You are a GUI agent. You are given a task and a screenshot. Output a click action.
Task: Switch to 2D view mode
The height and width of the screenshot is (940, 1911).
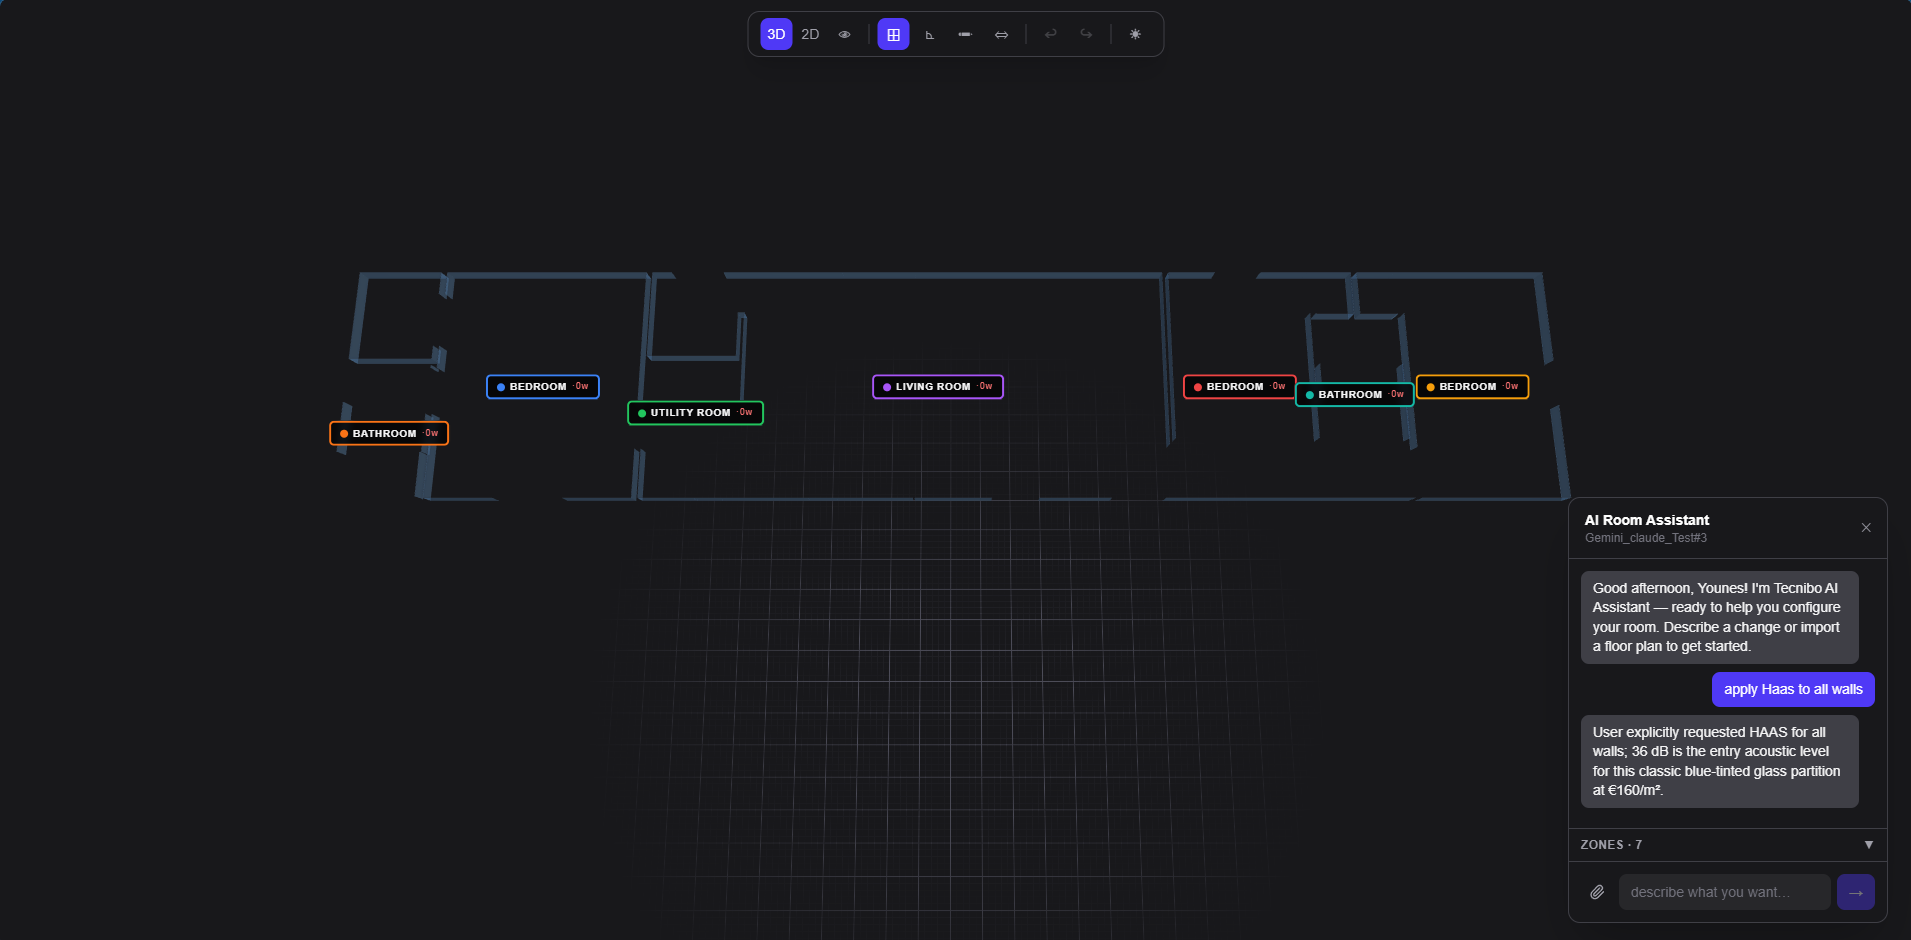coord(810,34)
